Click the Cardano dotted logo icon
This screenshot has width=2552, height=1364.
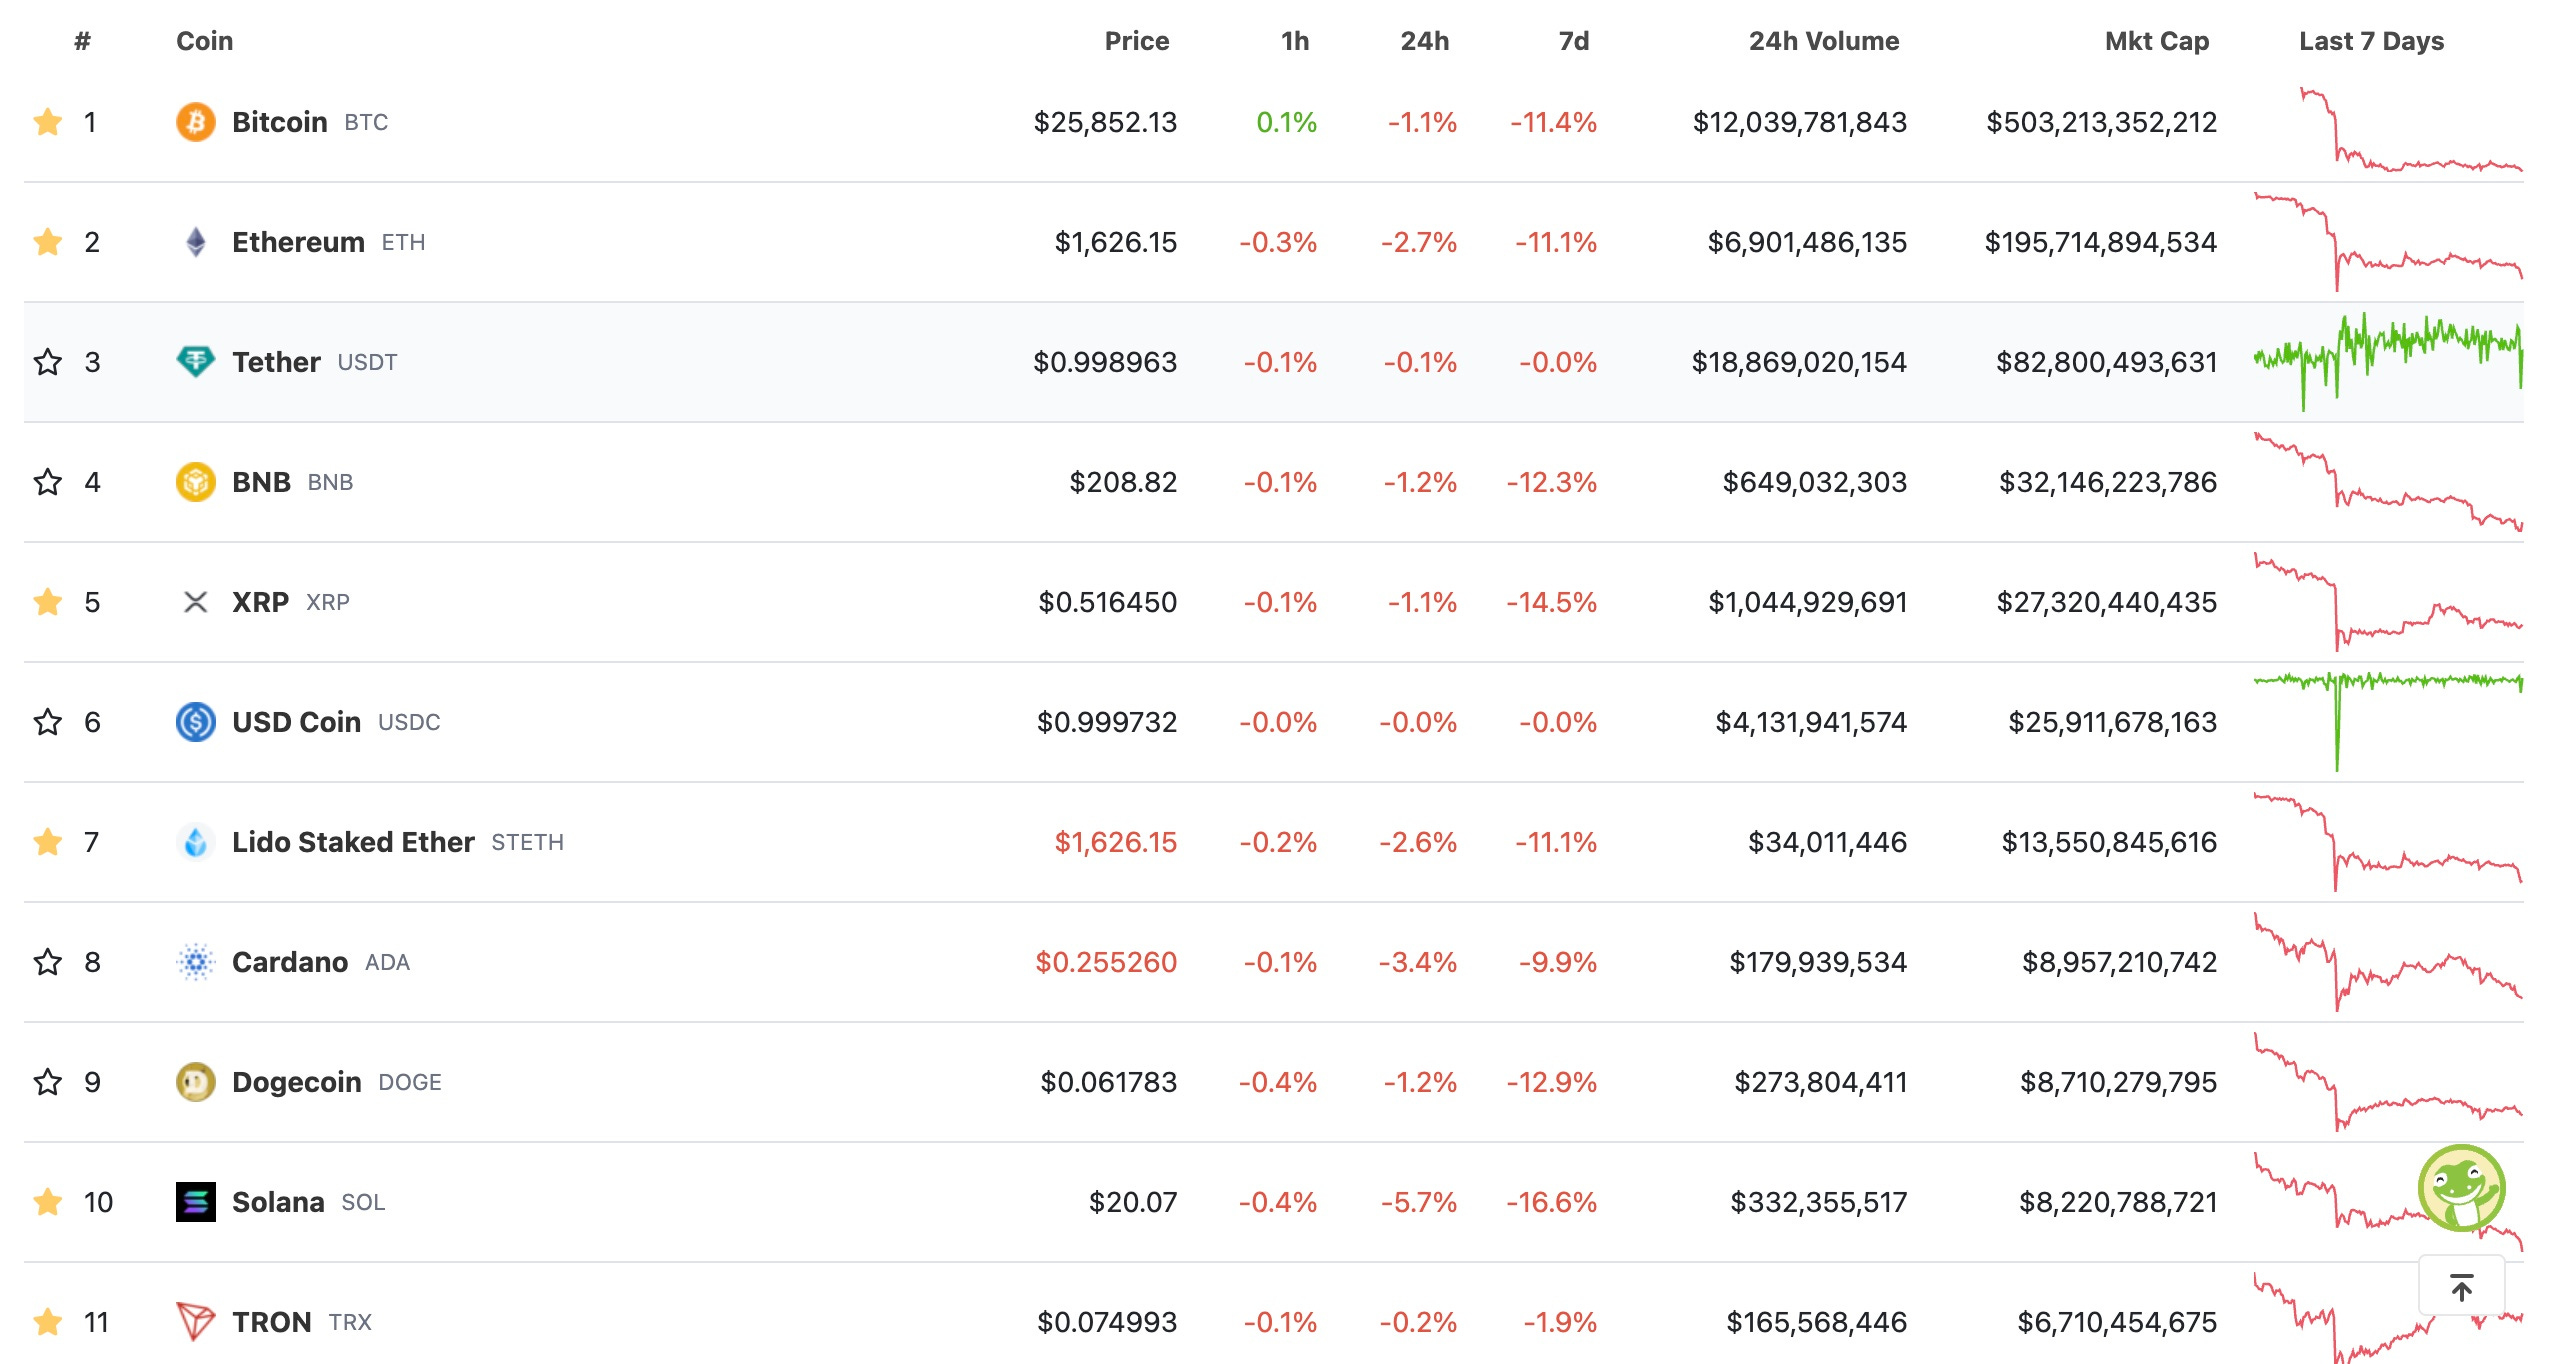(x=196, y=962)
